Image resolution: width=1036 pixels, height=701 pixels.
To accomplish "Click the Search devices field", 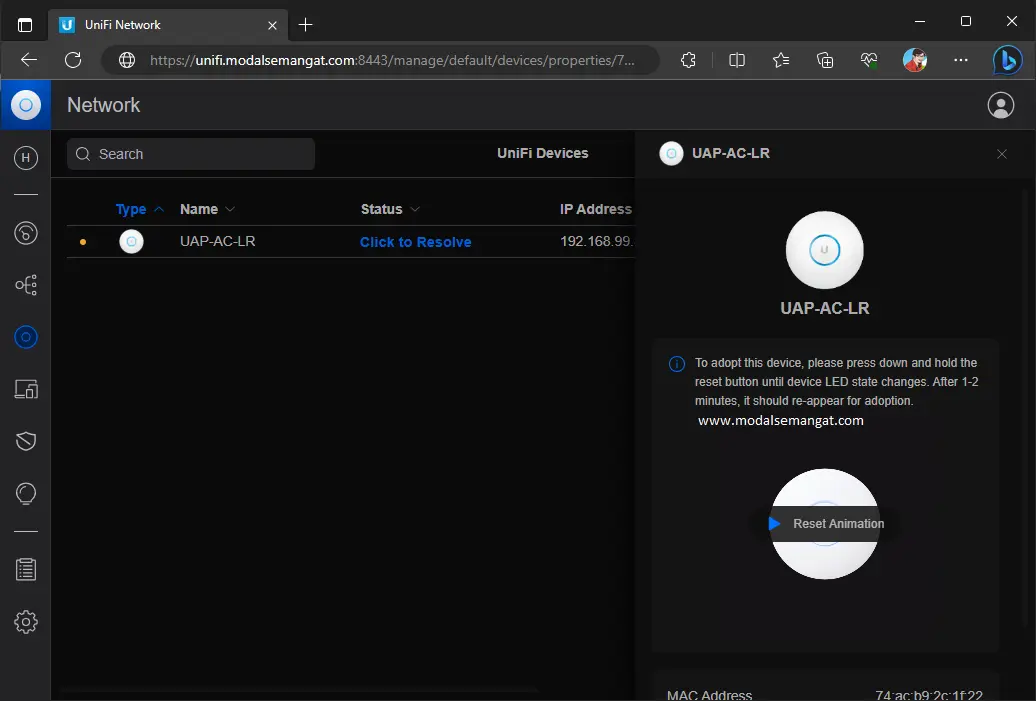I will point(190,154).
